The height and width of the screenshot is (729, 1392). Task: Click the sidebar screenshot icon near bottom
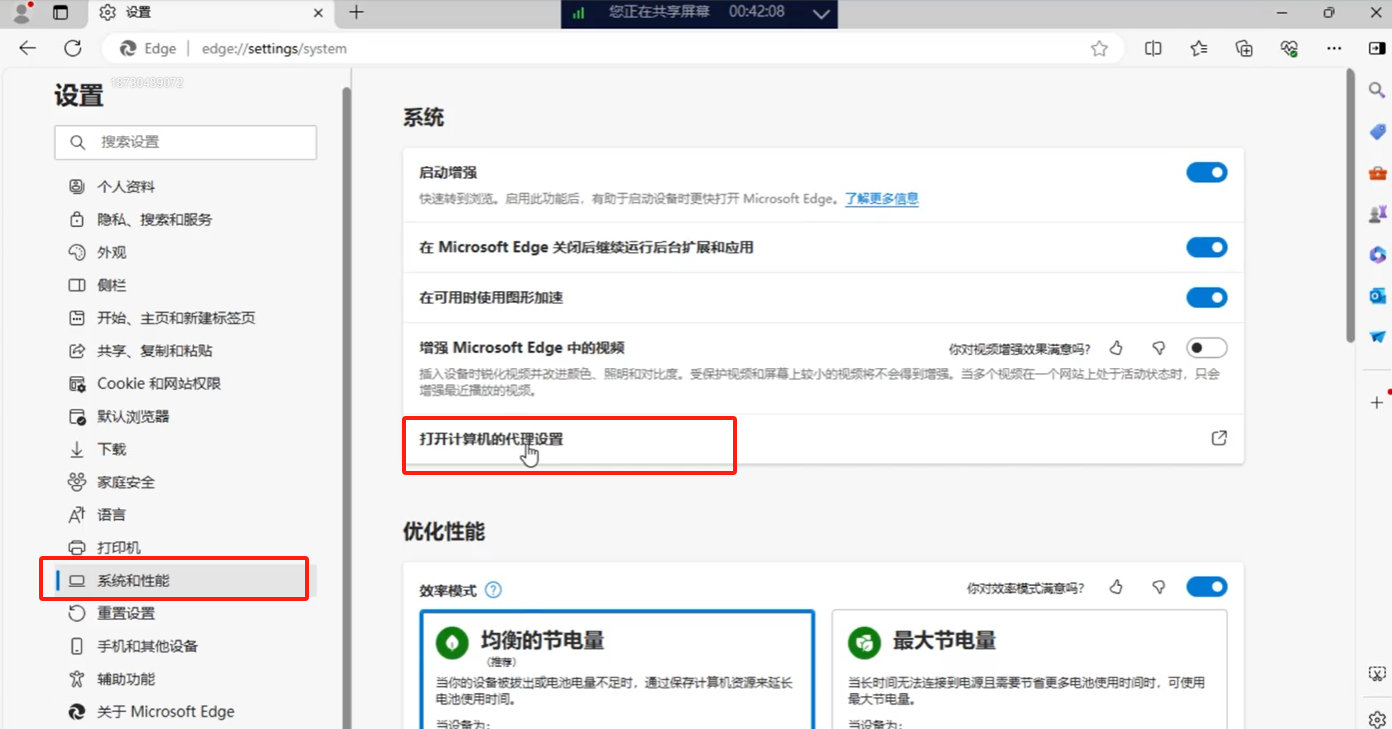[1377, 673]
